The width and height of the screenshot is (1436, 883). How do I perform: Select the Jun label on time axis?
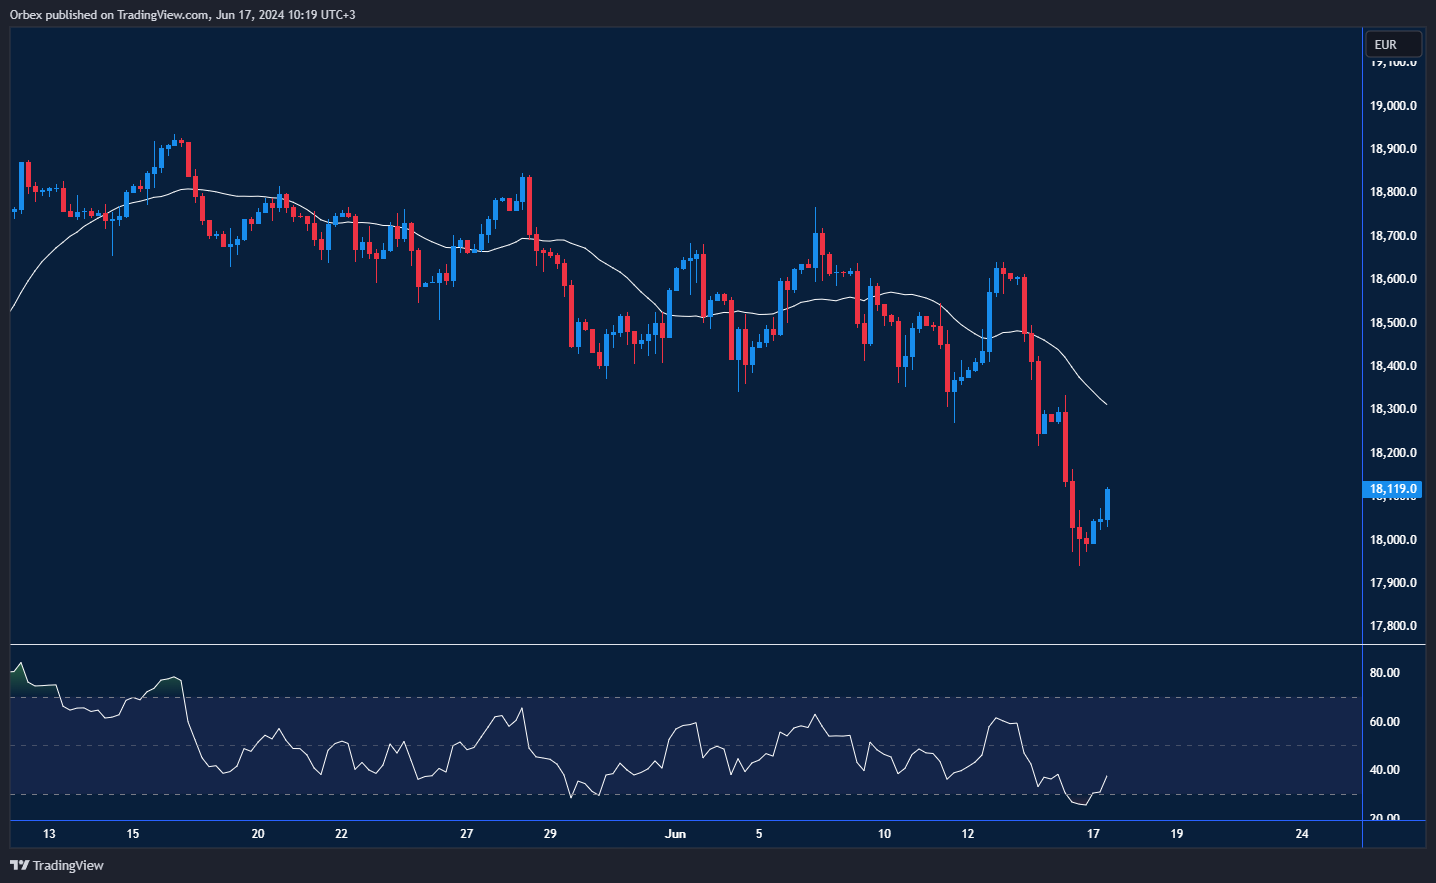pyautogui.click(x=675, y=833)
